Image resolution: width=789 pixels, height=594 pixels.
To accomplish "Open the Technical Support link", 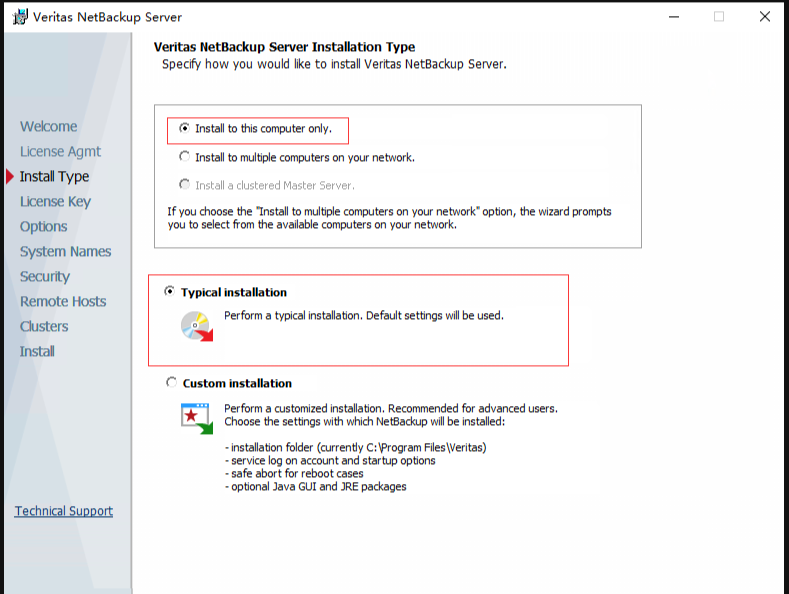I will point(64,511).
